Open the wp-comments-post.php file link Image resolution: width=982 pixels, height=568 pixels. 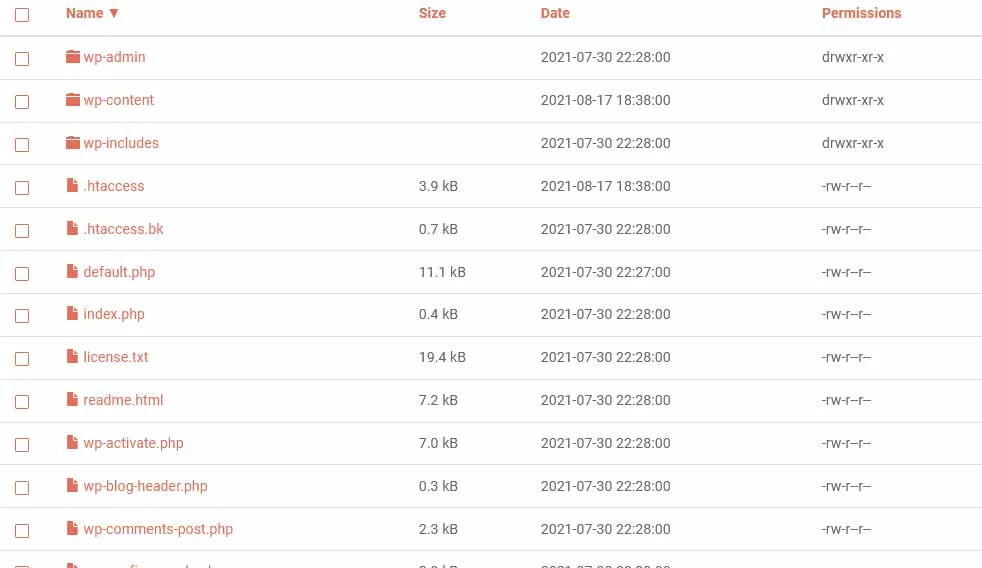point(158,529)
